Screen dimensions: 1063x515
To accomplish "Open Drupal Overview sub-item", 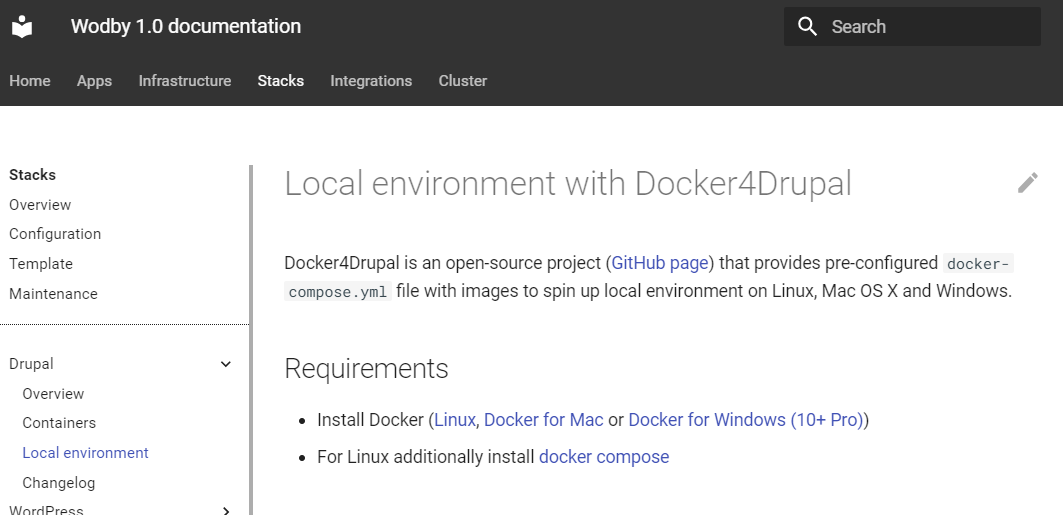I will click(x=53, y=394).
